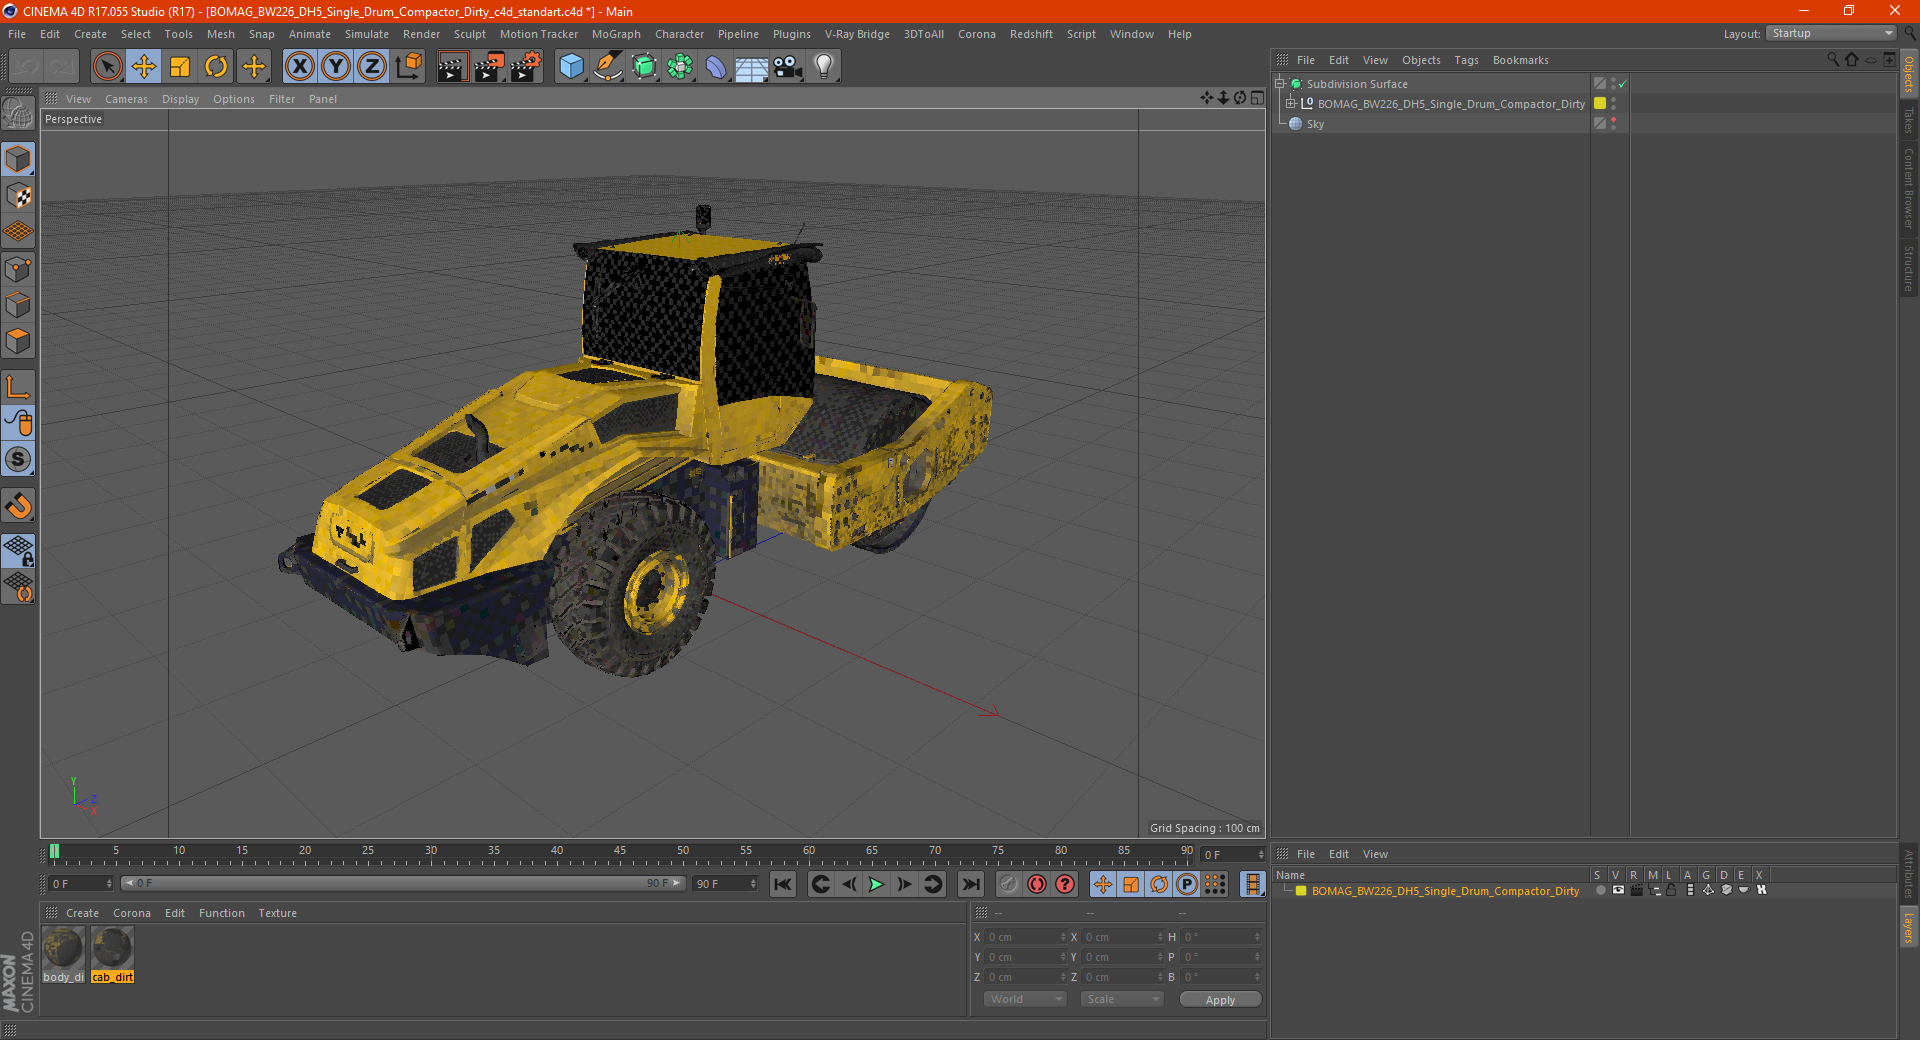Toggle X axis lock
1920x1040 pixels.
(x=299, y=67)
